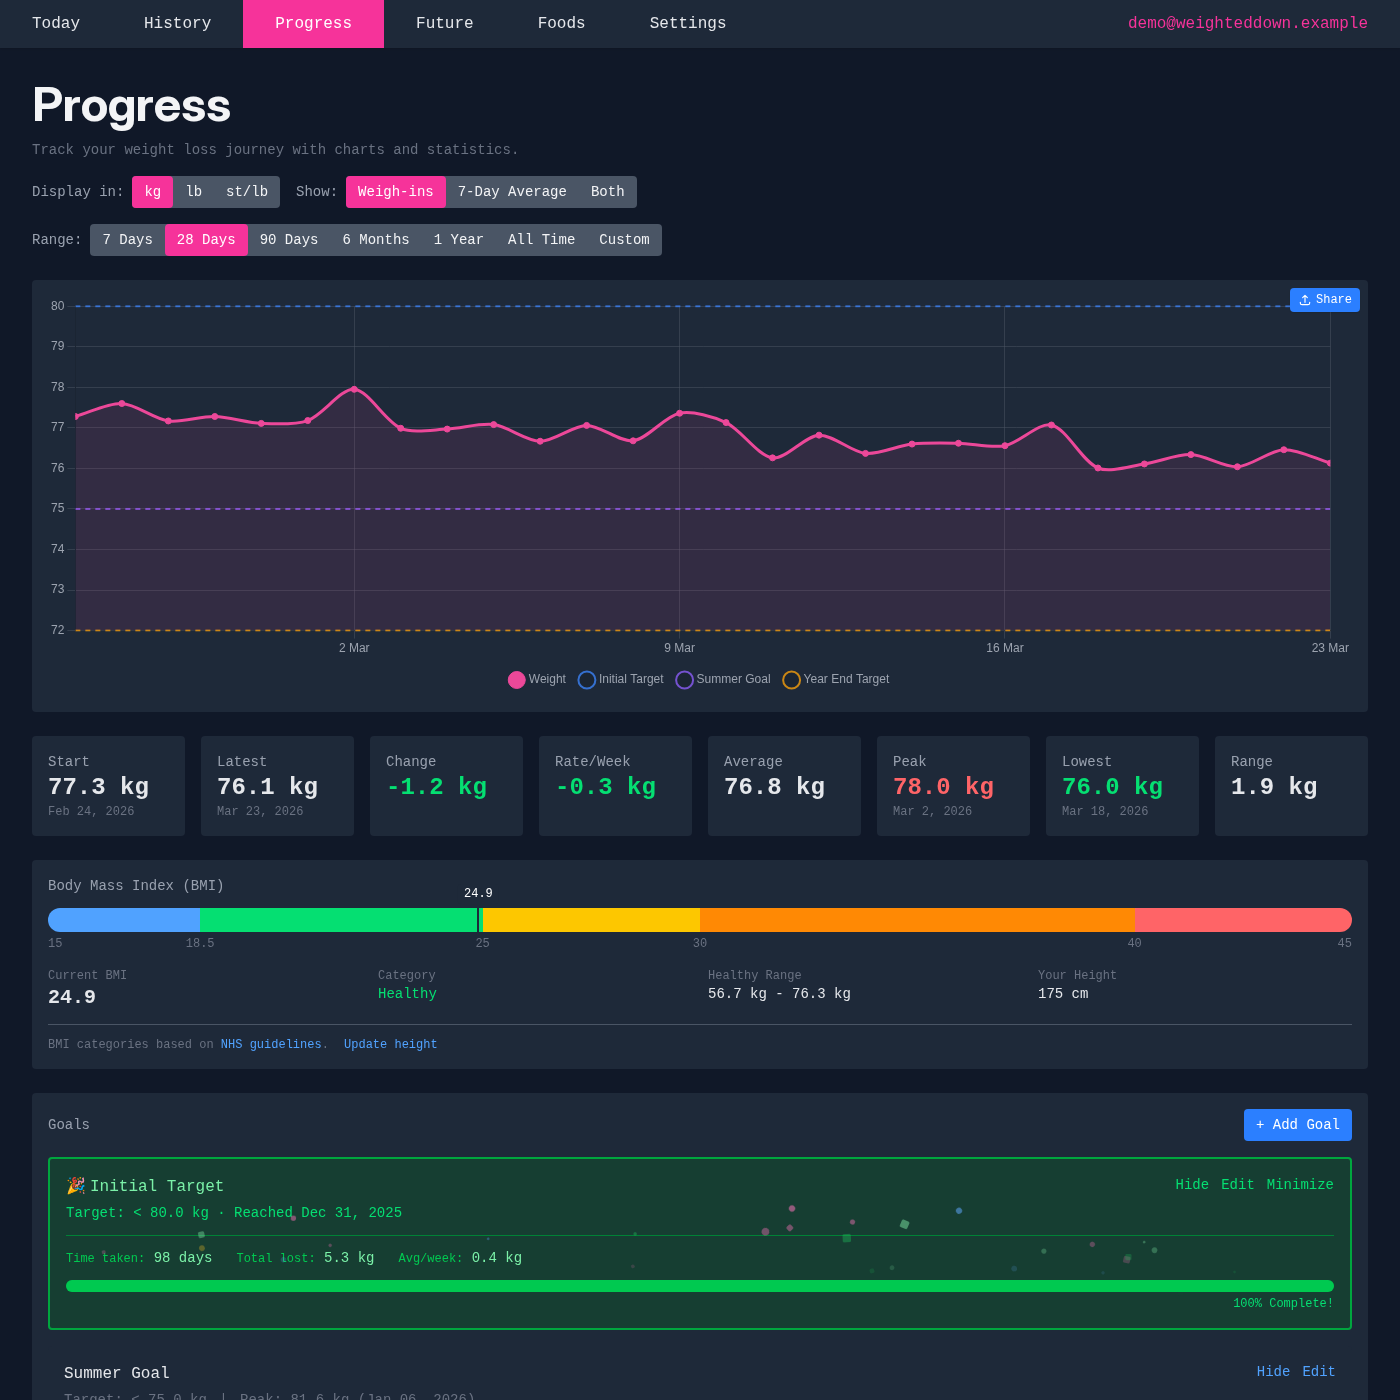Switch to the 1 Year range
Viewport: 1400px width, 1400px height.
[x=458, y=239]
